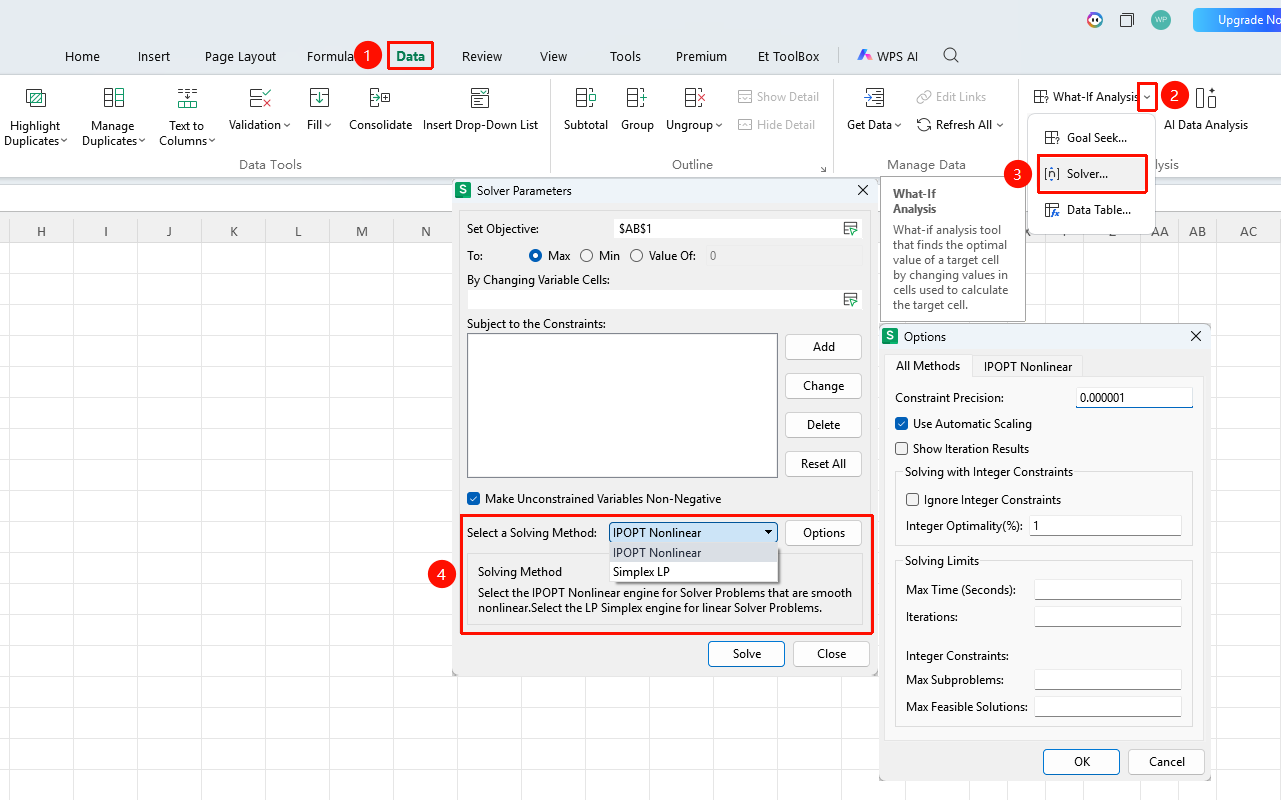This screenshot has width=1281, height=800.
Task: Click the user avatar icon
Action: tap(1161, 20)
